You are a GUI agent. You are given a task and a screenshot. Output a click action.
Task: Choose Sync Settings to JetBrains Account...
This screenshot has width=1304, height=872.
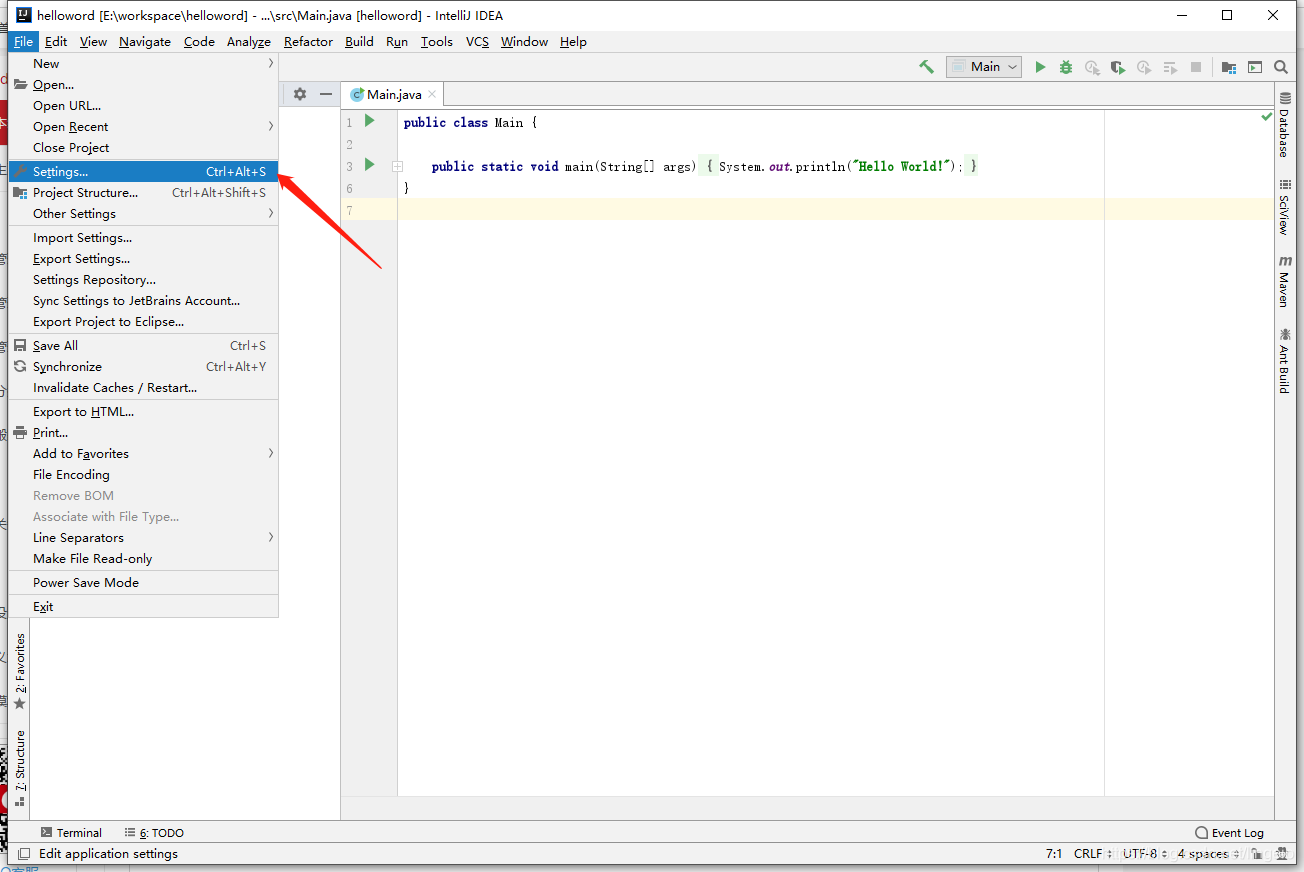click(x=143, y=300)
